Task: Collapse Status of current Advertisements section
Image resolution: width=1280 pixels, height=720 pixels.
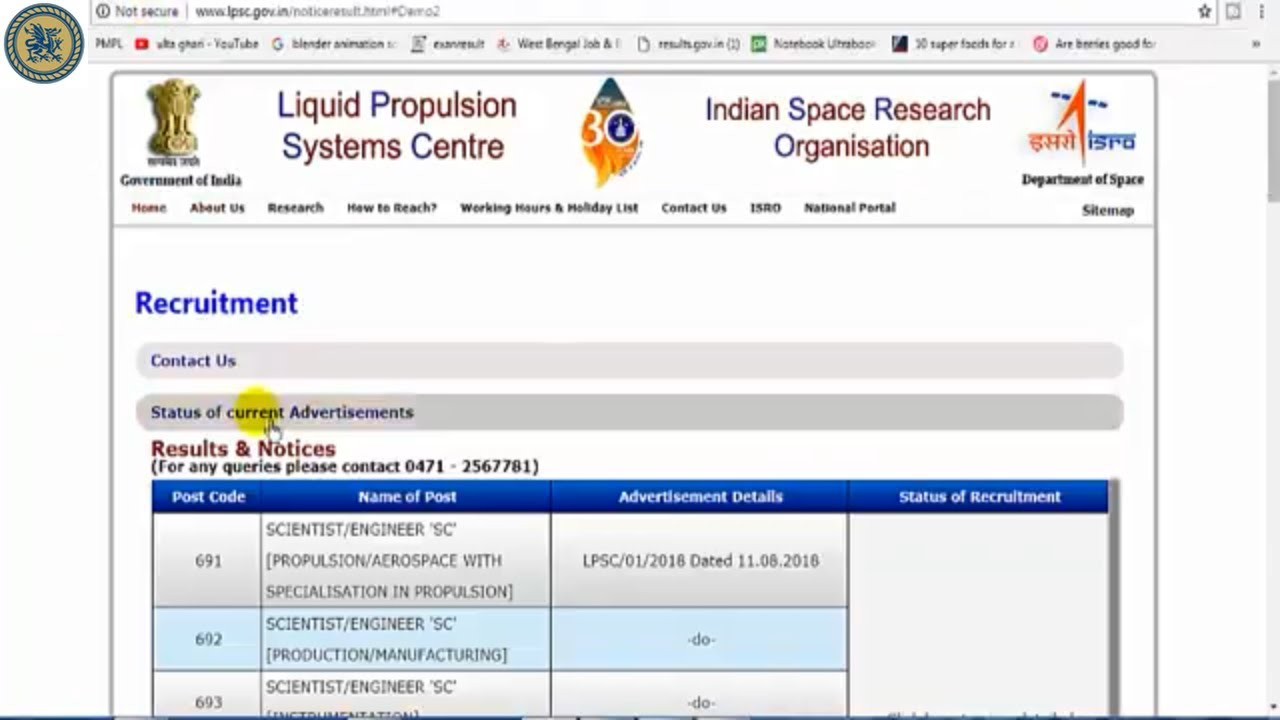Action: (630, 412)
